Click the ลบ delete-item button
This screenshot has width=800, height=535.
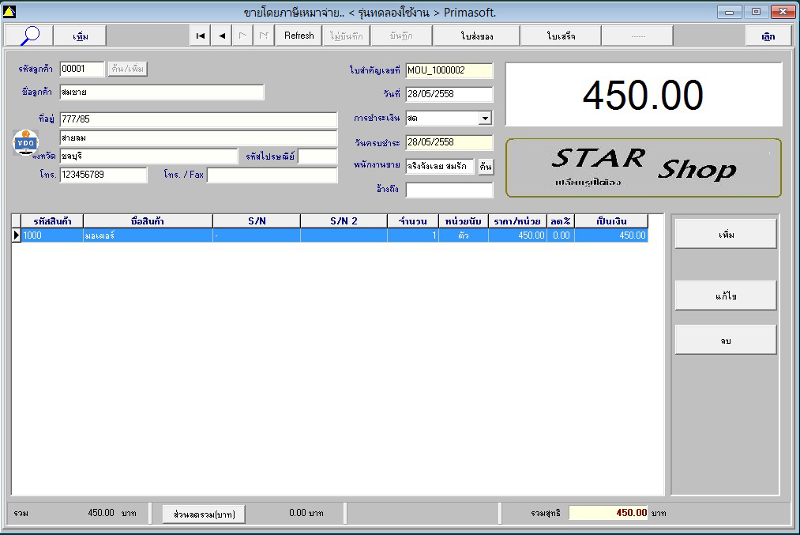[x=726, y=340]
